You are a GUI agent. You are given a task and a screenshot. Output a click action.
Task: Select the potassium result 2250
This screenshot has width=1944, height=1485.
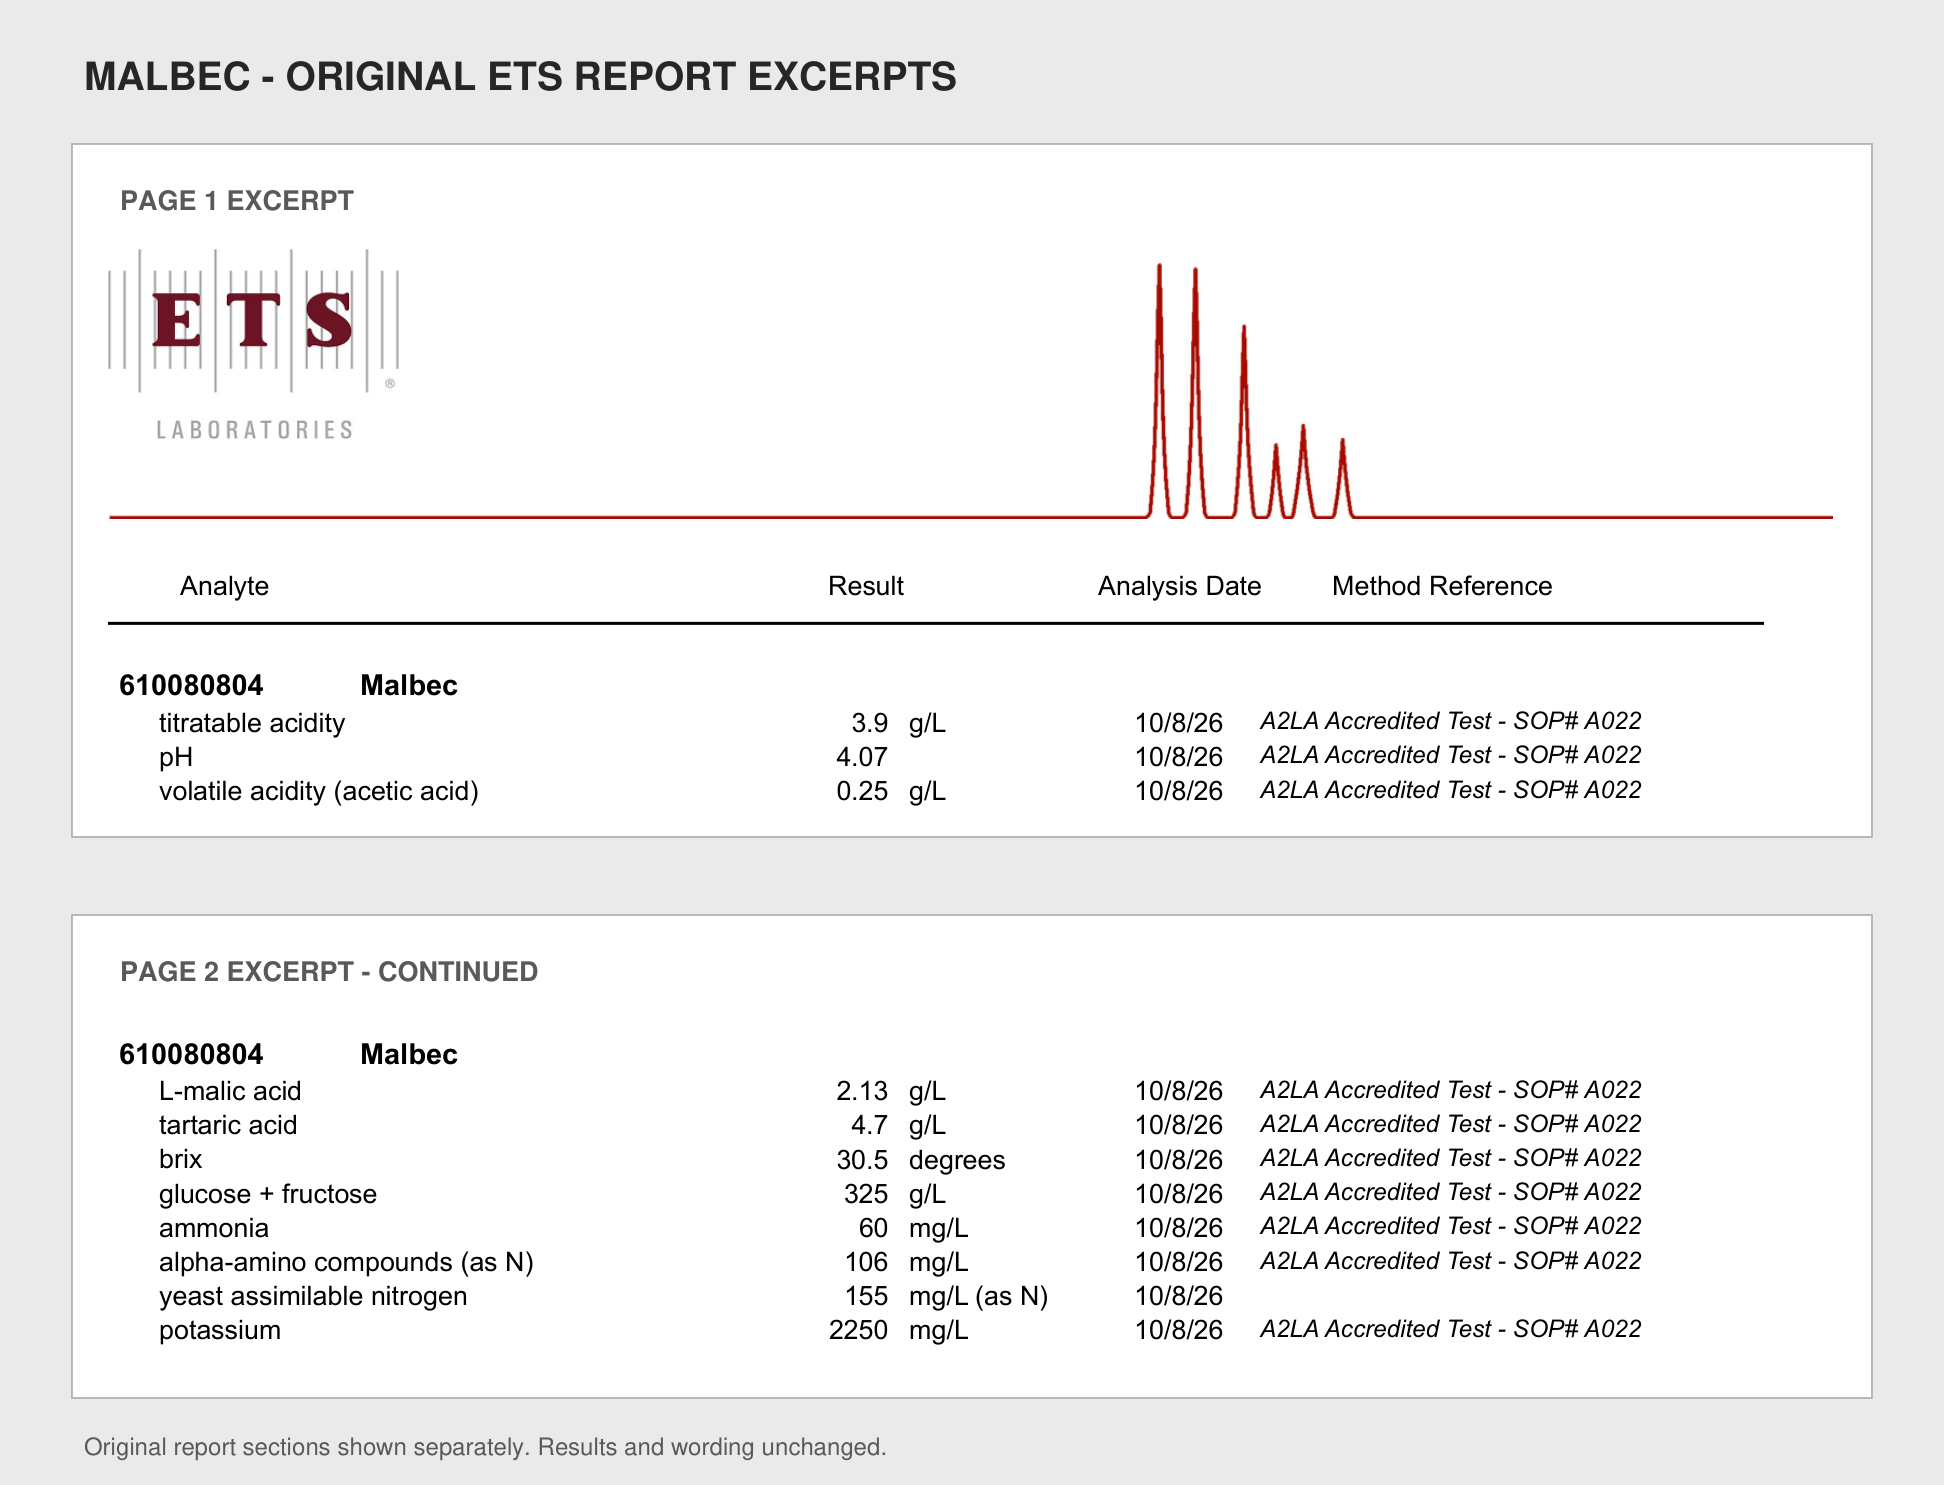tap(858, 1330)
